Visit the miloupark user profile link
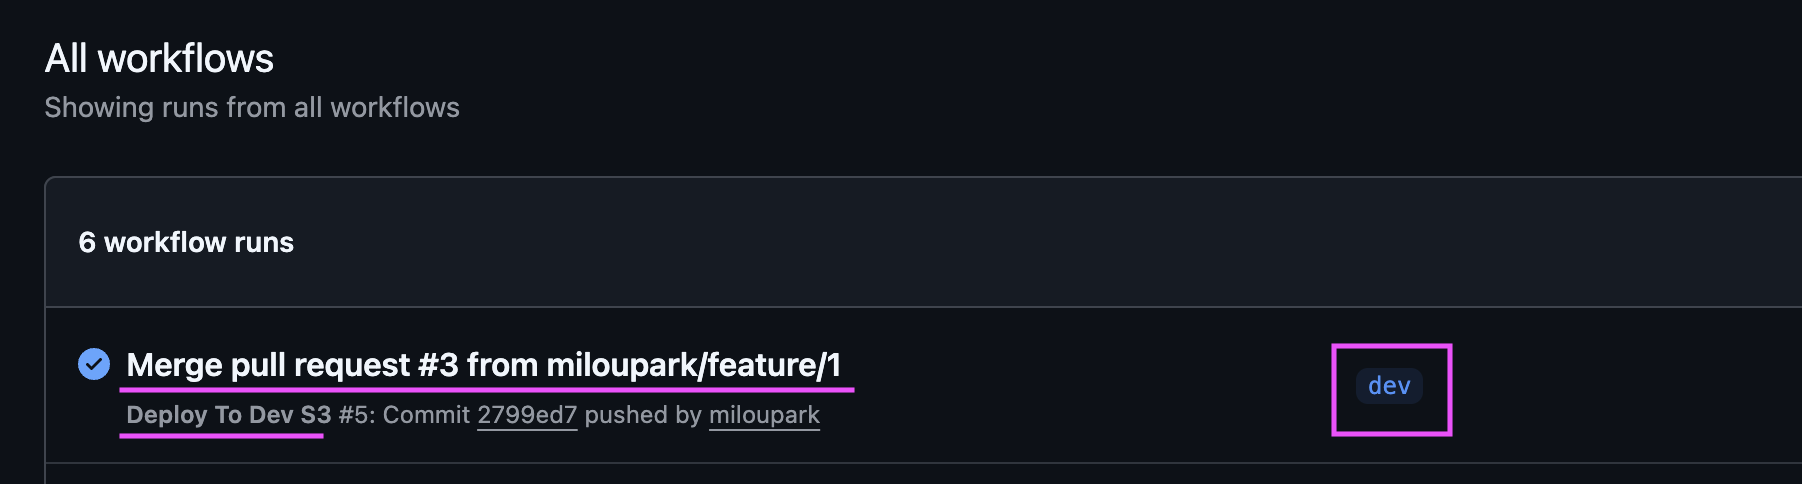Viewport: 1802px width, 484px height. click(x=764, y=415)
